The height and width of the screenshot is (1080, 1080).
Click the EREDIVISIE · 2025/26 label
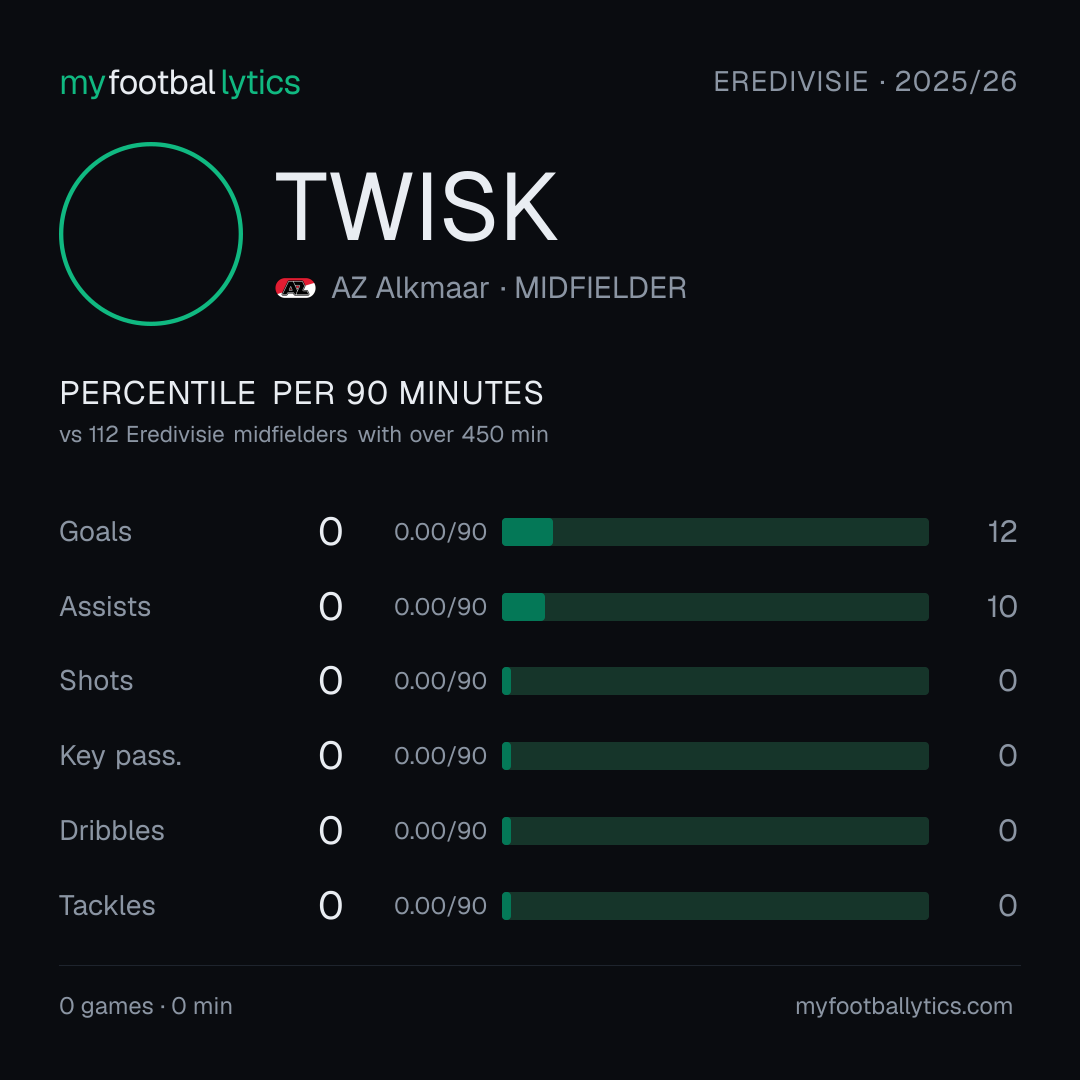[865, 82]
